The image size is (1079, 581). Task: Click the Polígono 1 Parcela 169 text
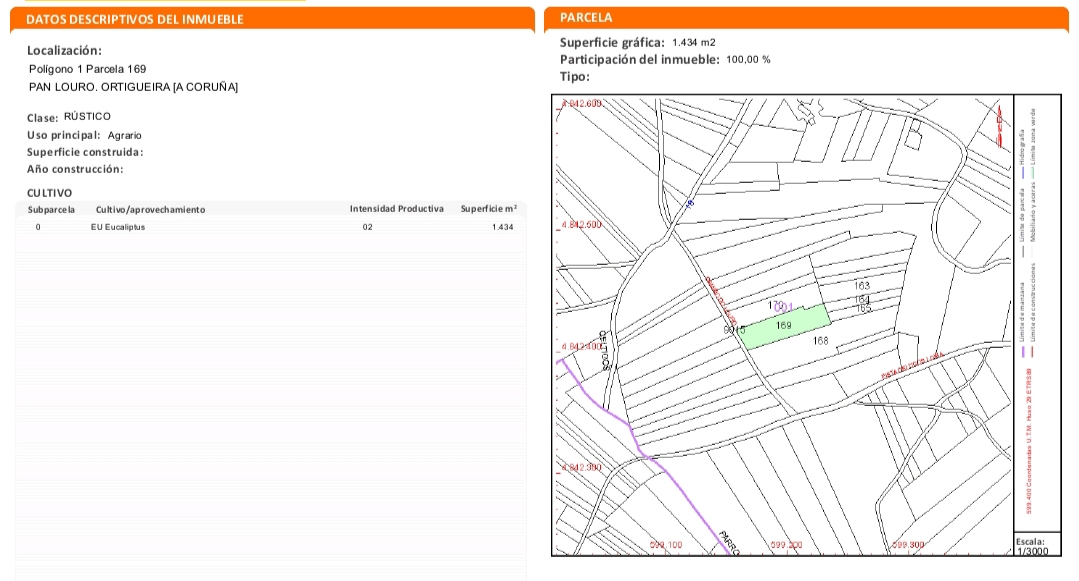click(88, 69)
